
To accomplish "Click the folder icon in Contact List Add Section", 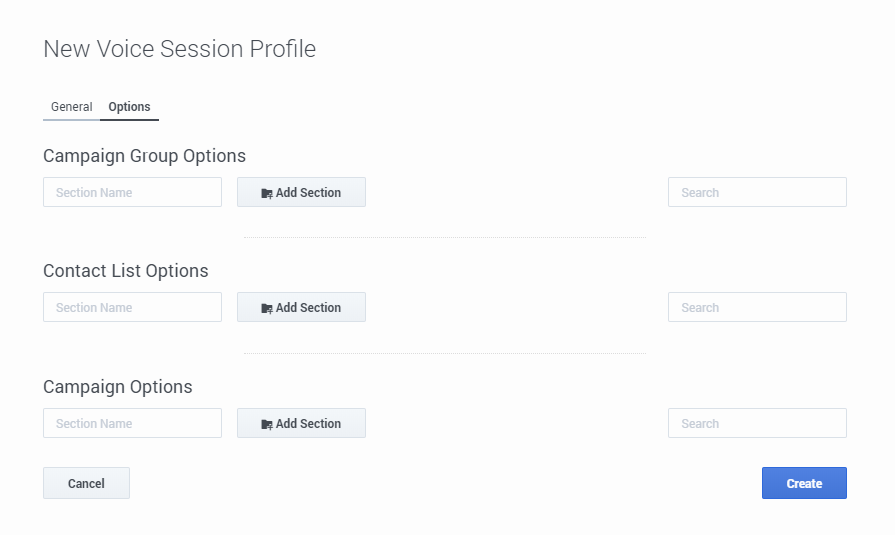I will 267,308.
